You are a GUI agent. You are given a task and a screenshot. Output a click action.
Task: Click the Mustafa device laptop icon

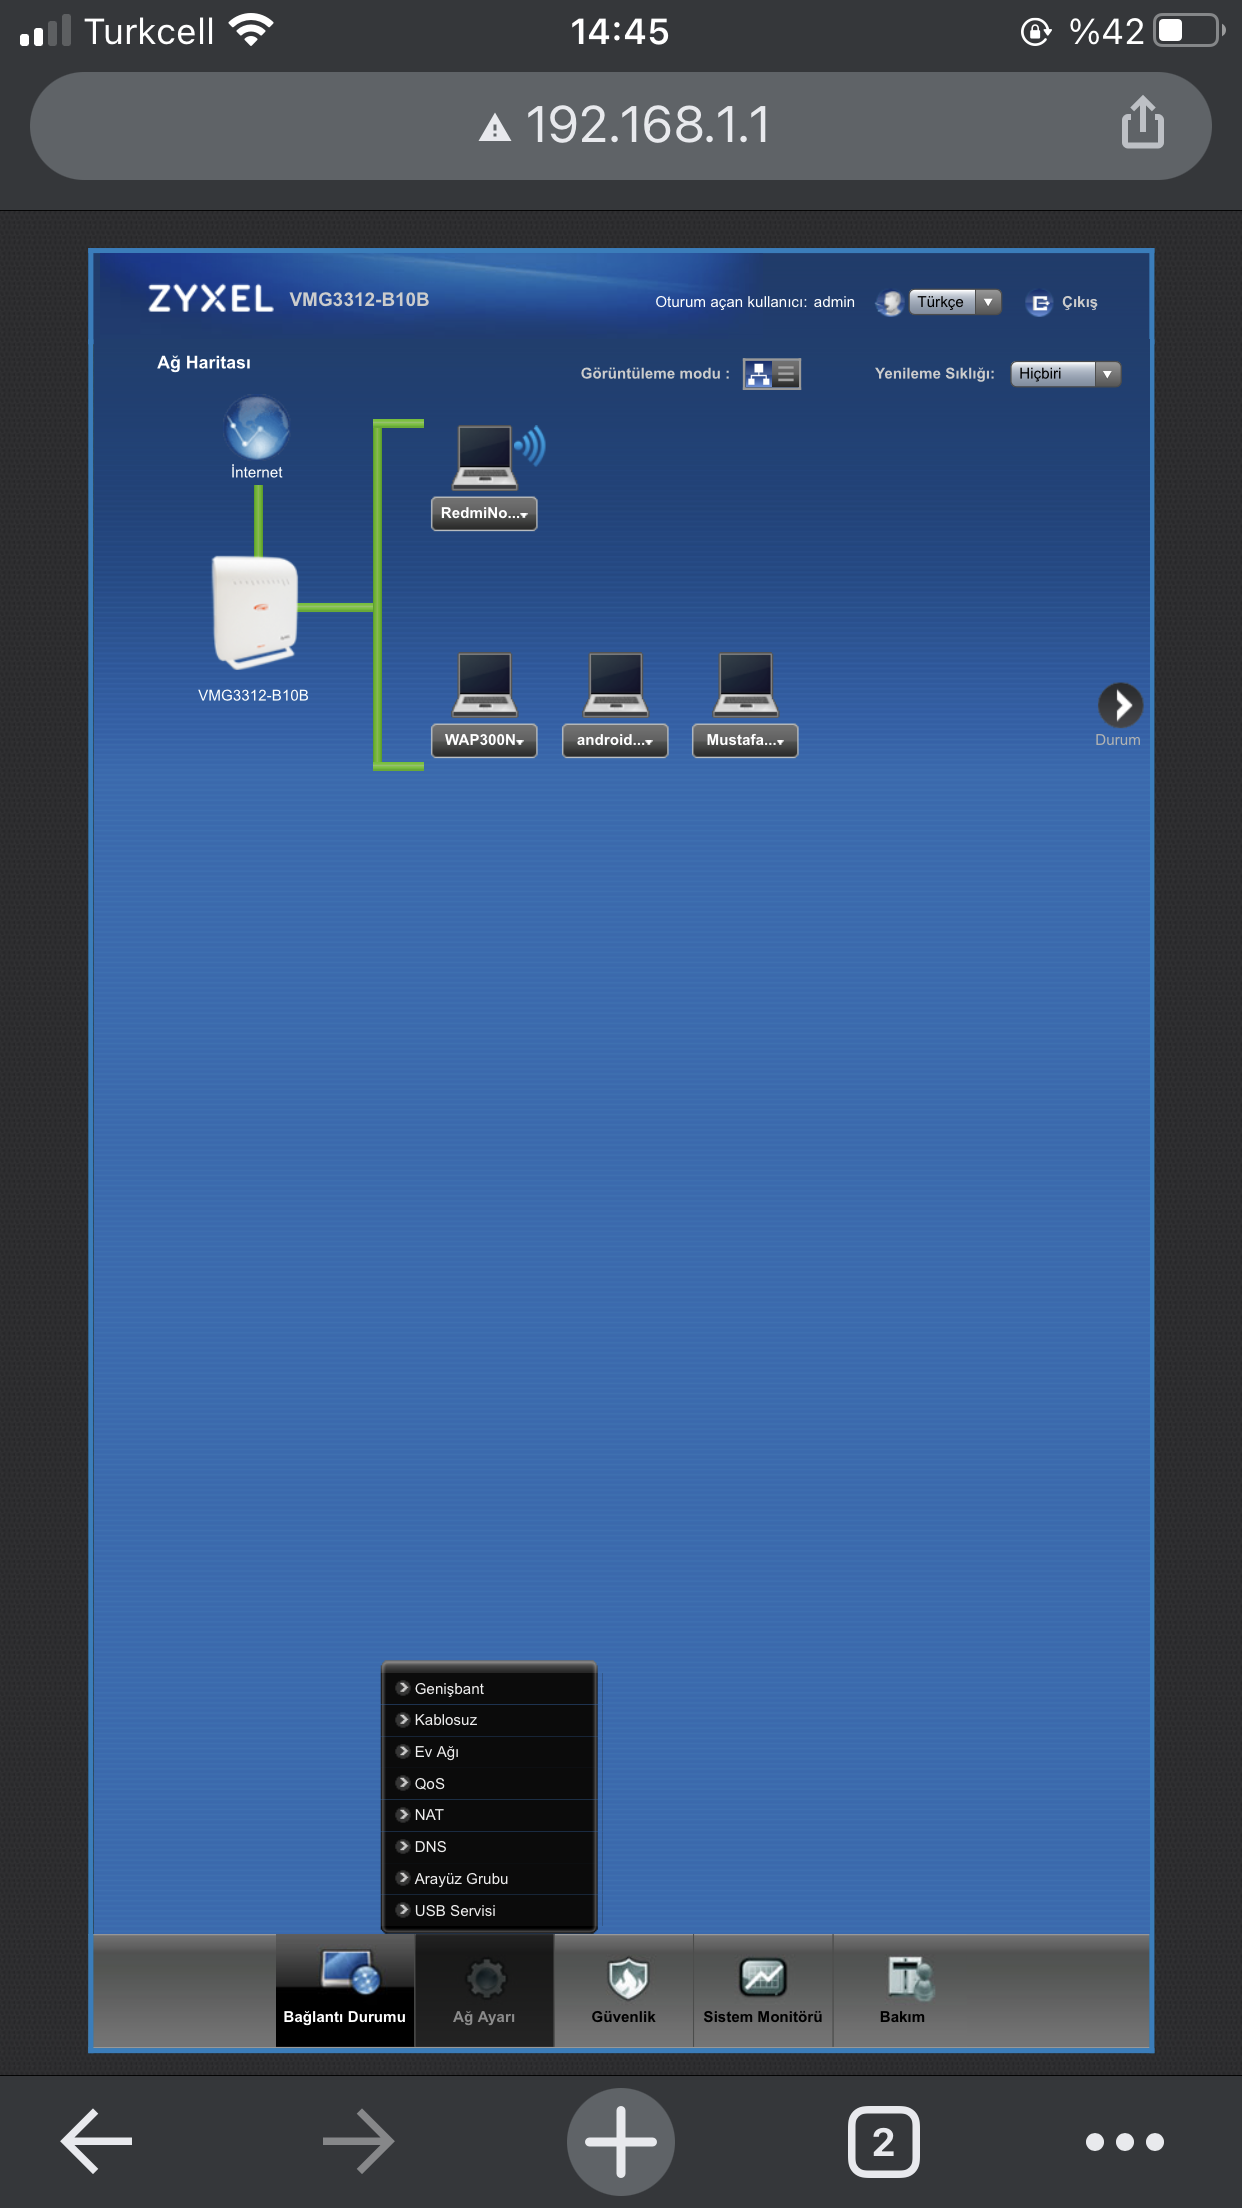click(746, 684)
